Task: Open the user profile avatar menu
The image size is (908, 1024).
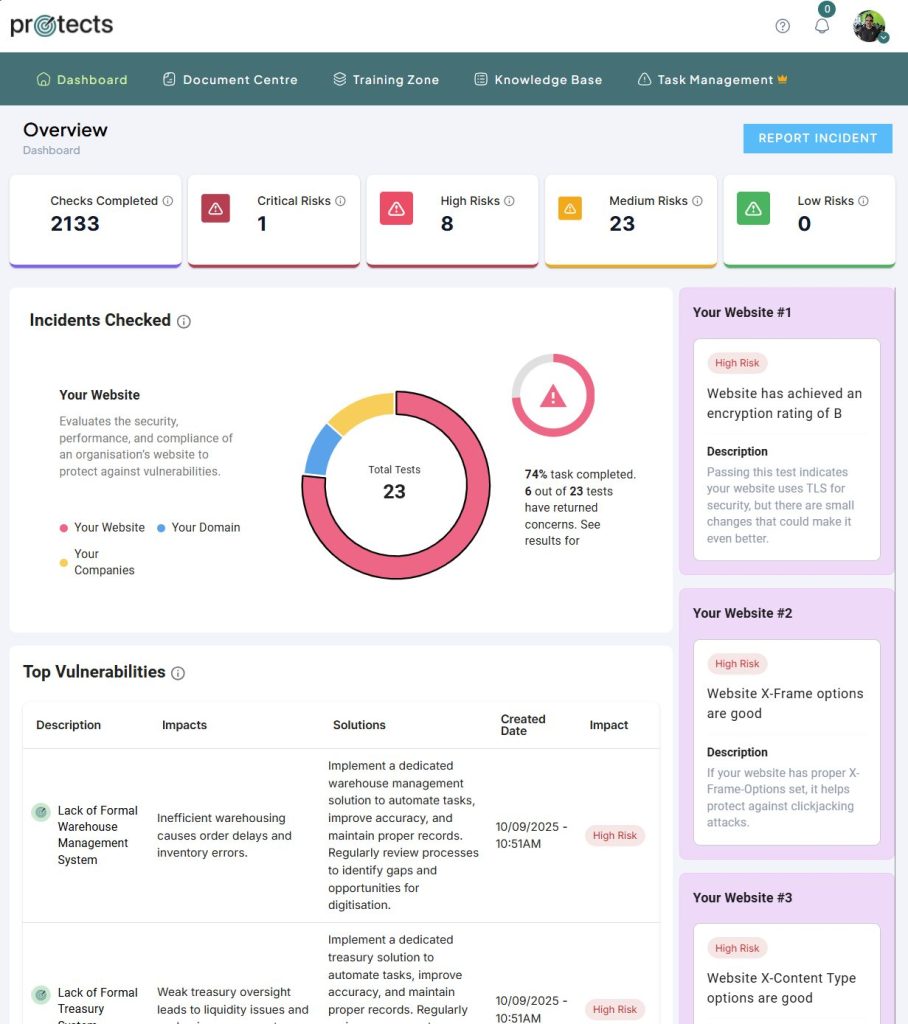Action: (868, 26)
